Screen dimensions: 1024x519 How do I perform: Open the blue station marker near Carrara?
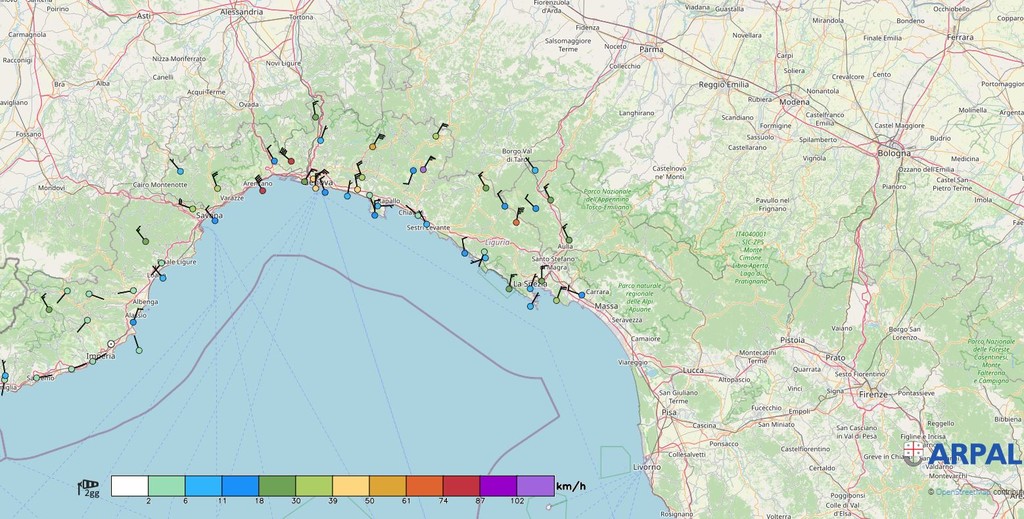[x=582, y=295]
